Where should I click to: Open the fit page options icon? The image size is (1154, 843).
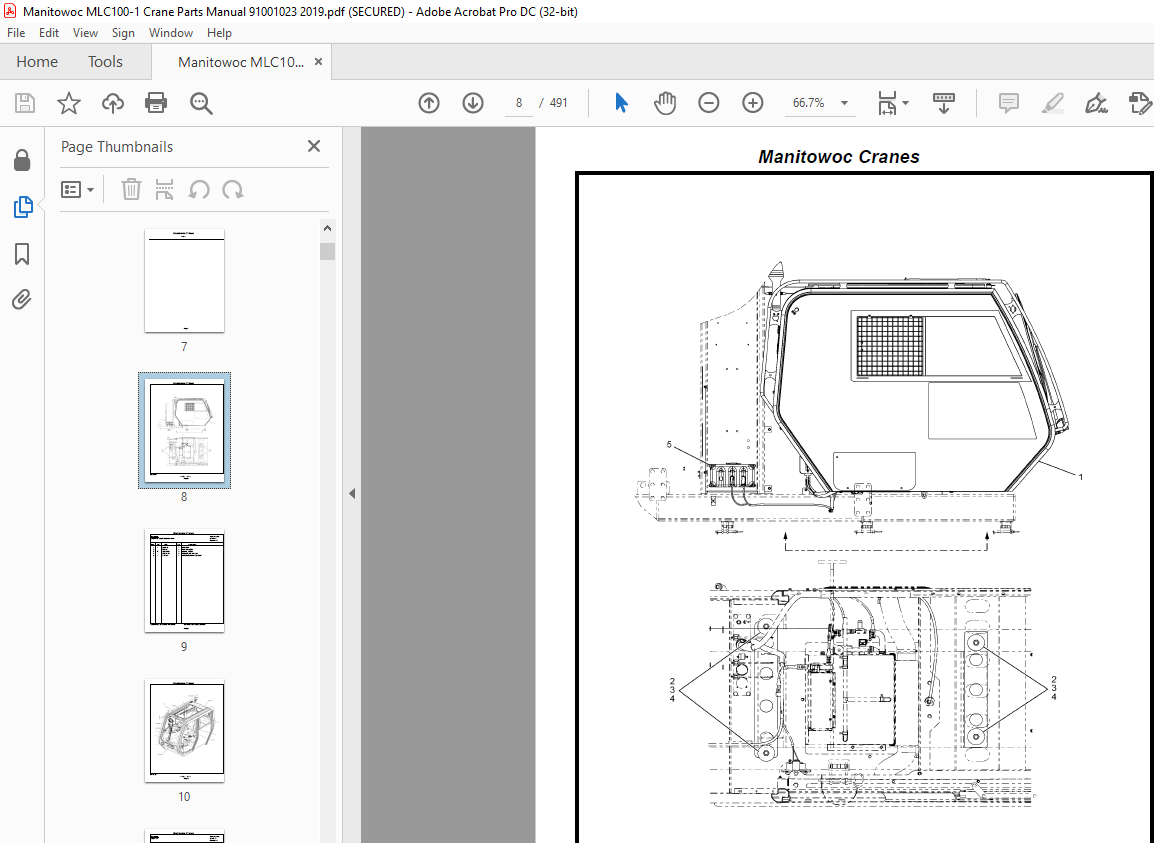[x=892, y=103]
